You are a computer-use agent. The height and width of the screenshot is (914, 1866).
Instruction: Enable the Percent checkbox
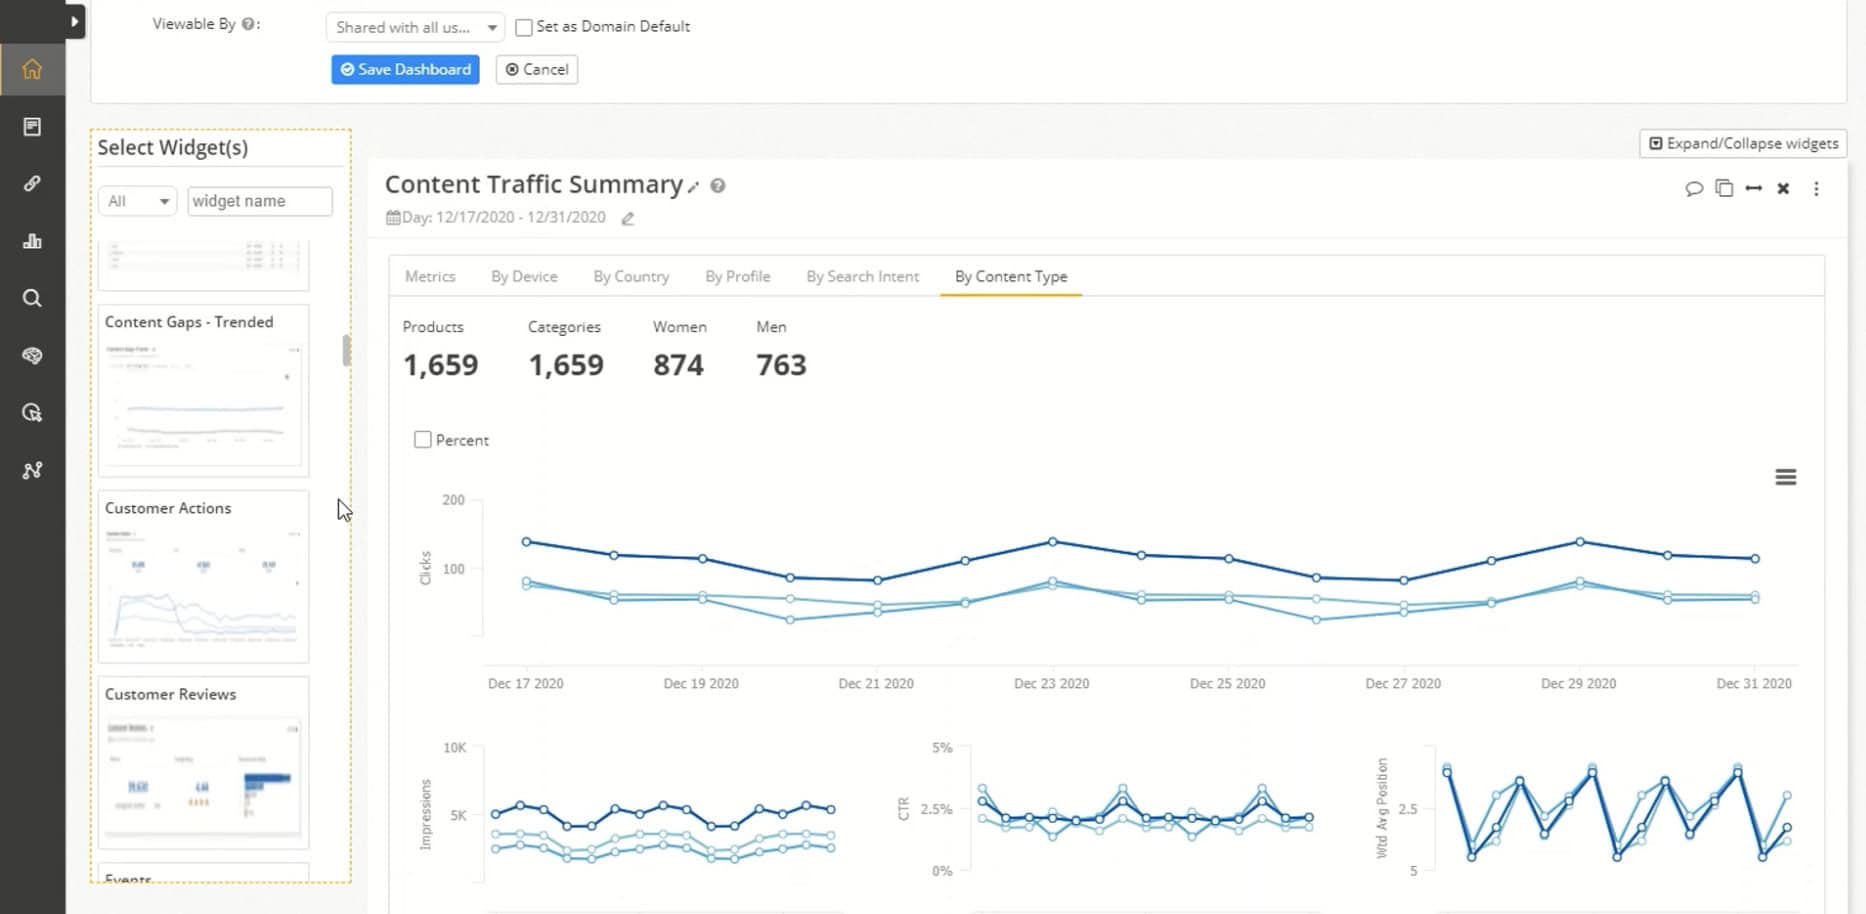(x=423, y=440)
